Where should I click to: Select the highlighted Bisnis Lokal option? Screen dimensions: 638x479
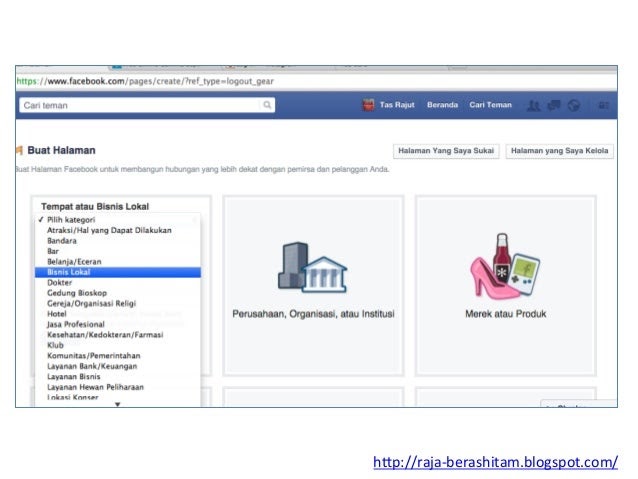[x=118, y=272]
